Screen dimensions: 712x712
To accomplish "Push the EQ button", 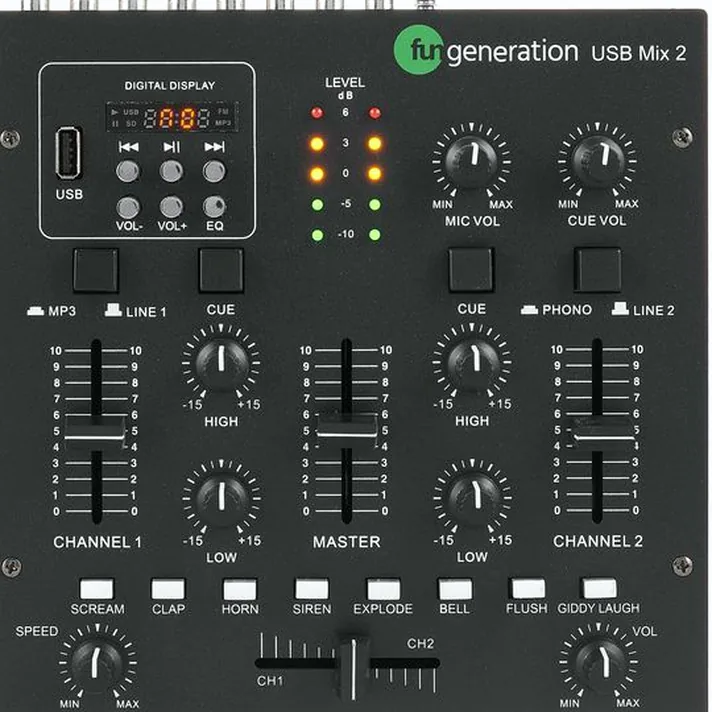I will [x=214, y=207].
